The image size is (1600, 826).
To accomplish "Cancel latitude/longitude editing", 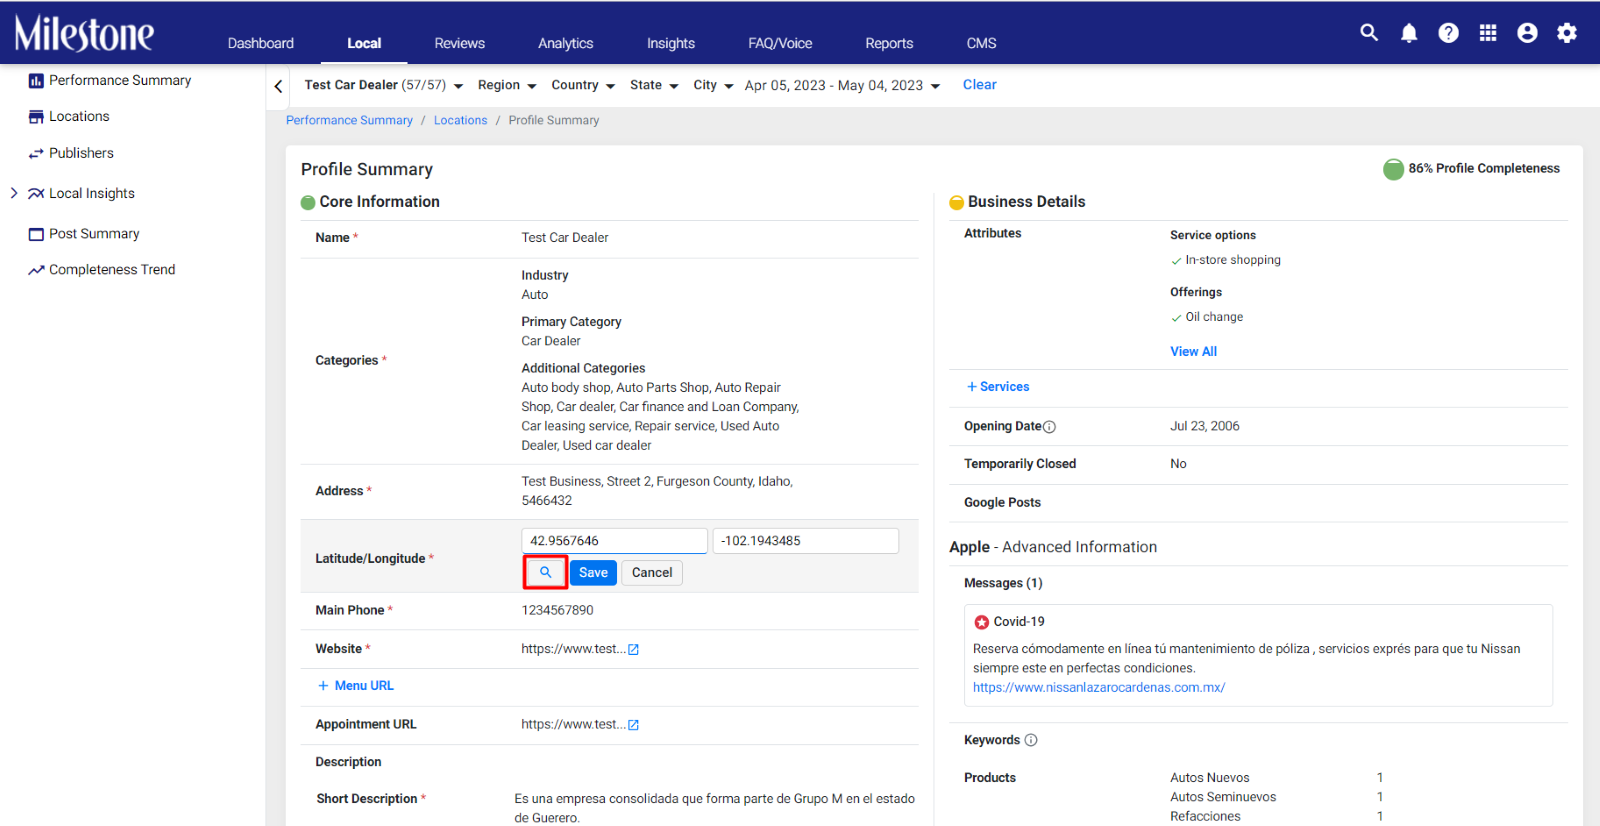I will click(652, 573).
